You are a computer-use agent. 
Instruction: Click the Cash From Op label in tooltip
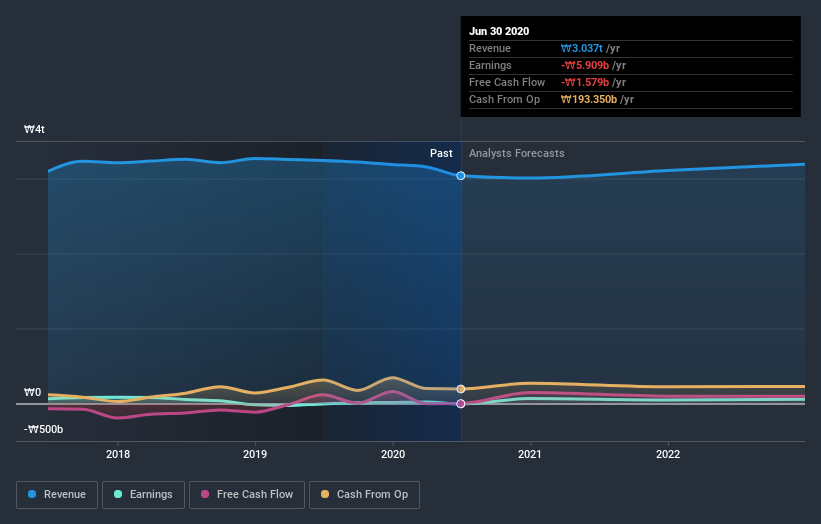[x=504, y=99]
